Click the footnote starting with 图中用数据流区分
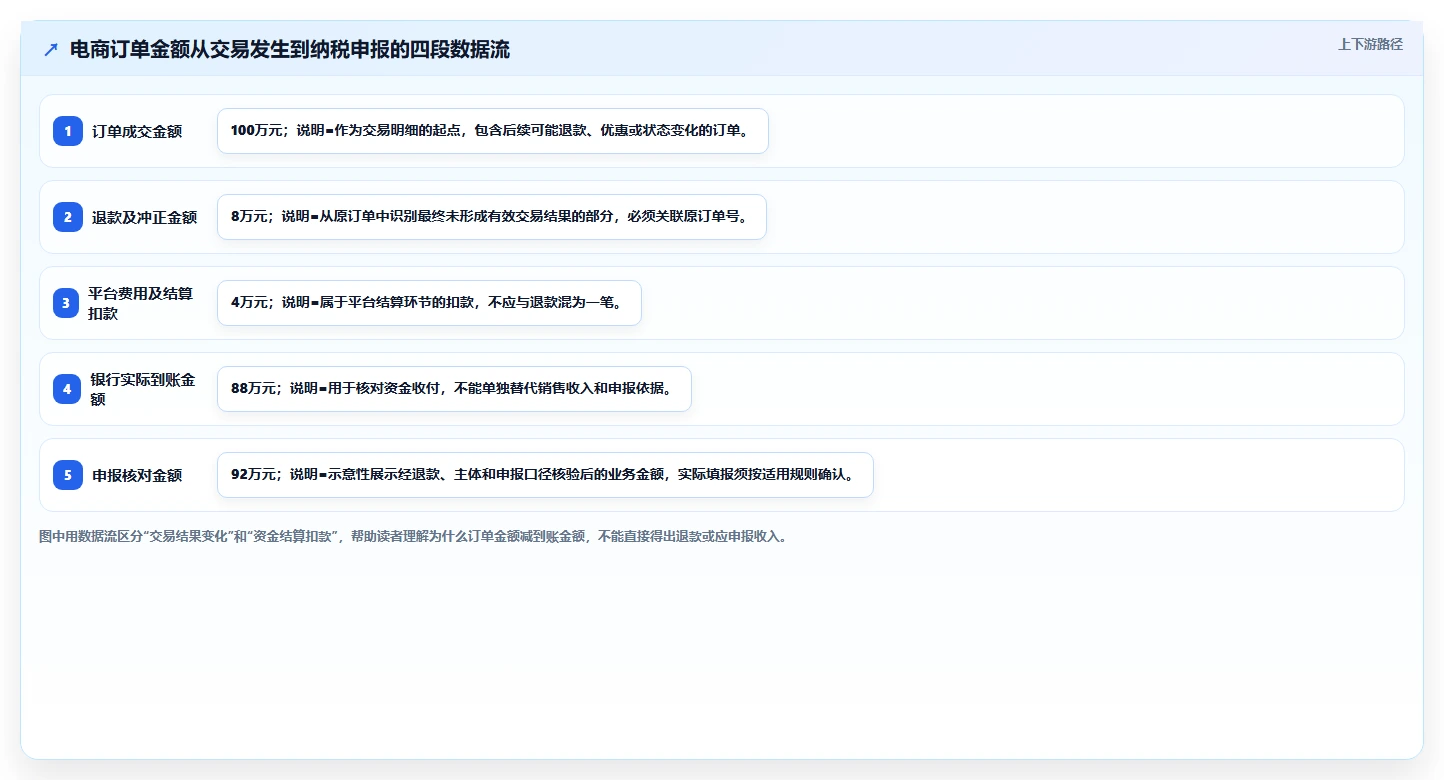Image resolution: width=1444 pixels, height=780 pixels. [x=413, y=537]
